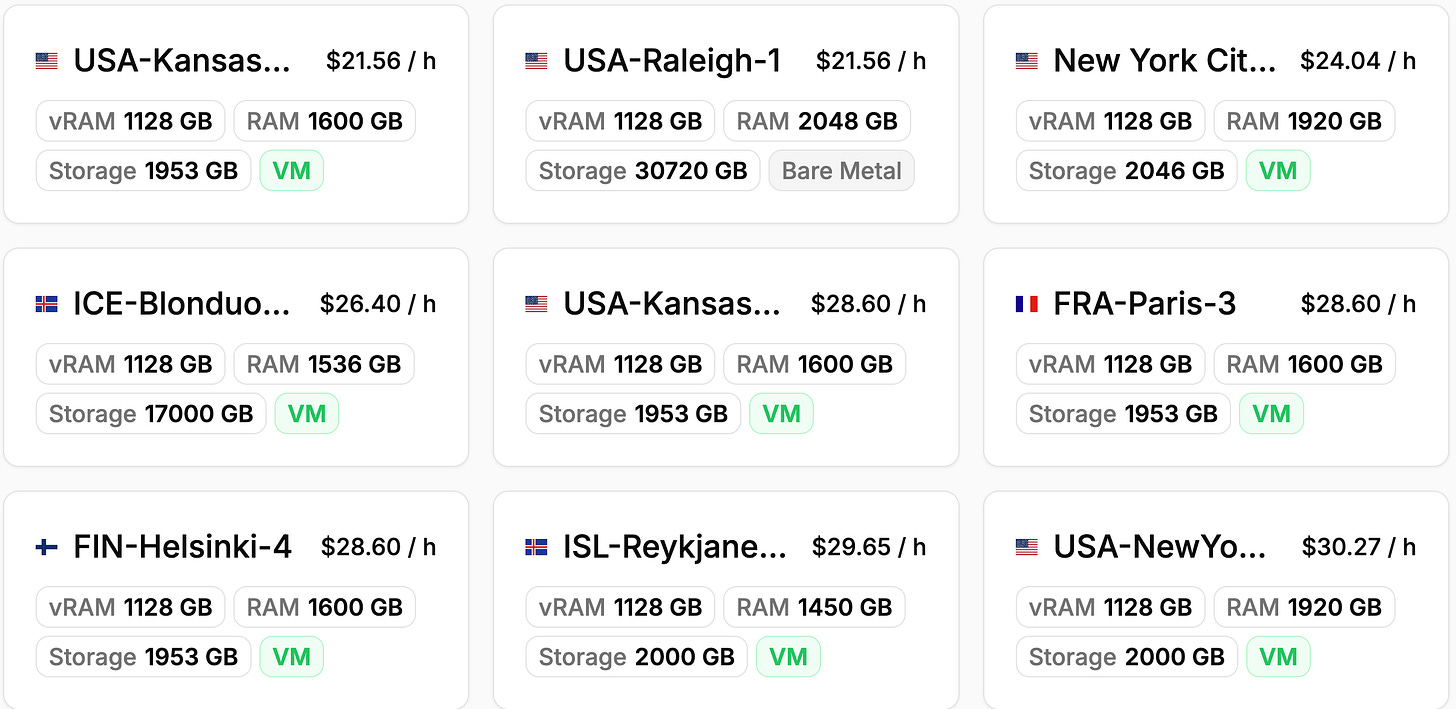Click the US flag on New York Cit card
Screen dimensions: 1456x709
coord(1026,61)
